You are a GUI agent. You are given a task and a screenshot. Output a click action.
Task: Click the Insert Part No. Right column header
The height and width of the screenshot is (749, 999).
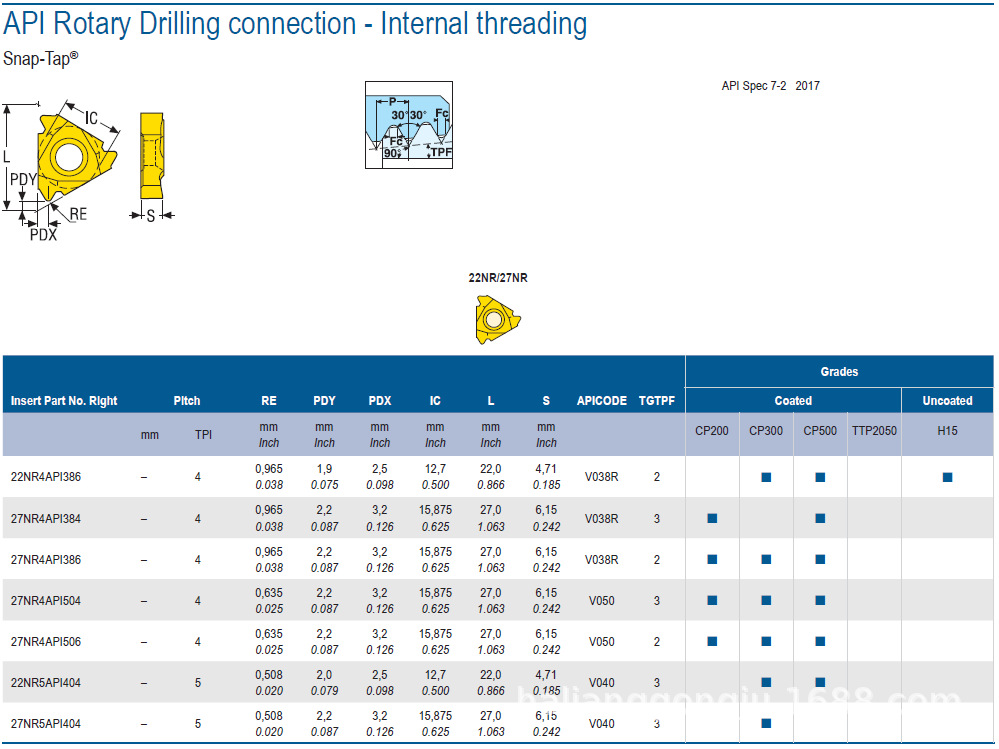point(64,401)
